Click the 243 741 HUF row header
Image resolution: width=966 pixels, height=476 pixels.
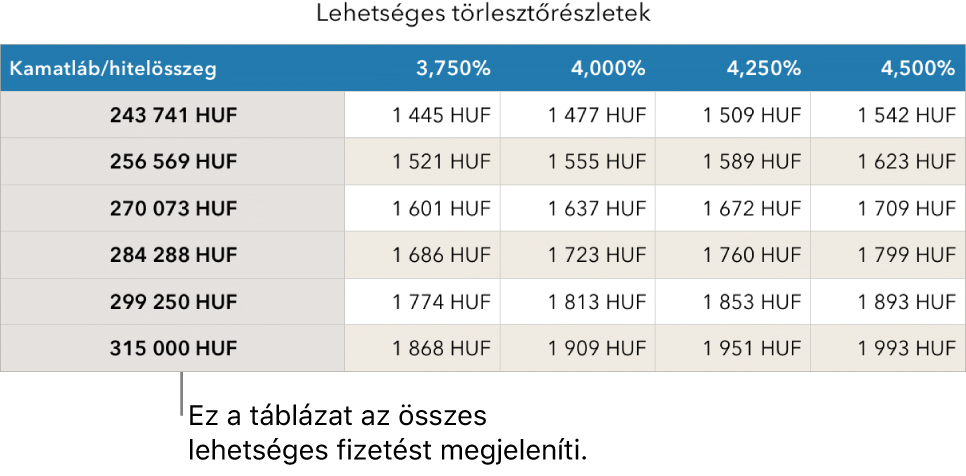click(172, 115)
